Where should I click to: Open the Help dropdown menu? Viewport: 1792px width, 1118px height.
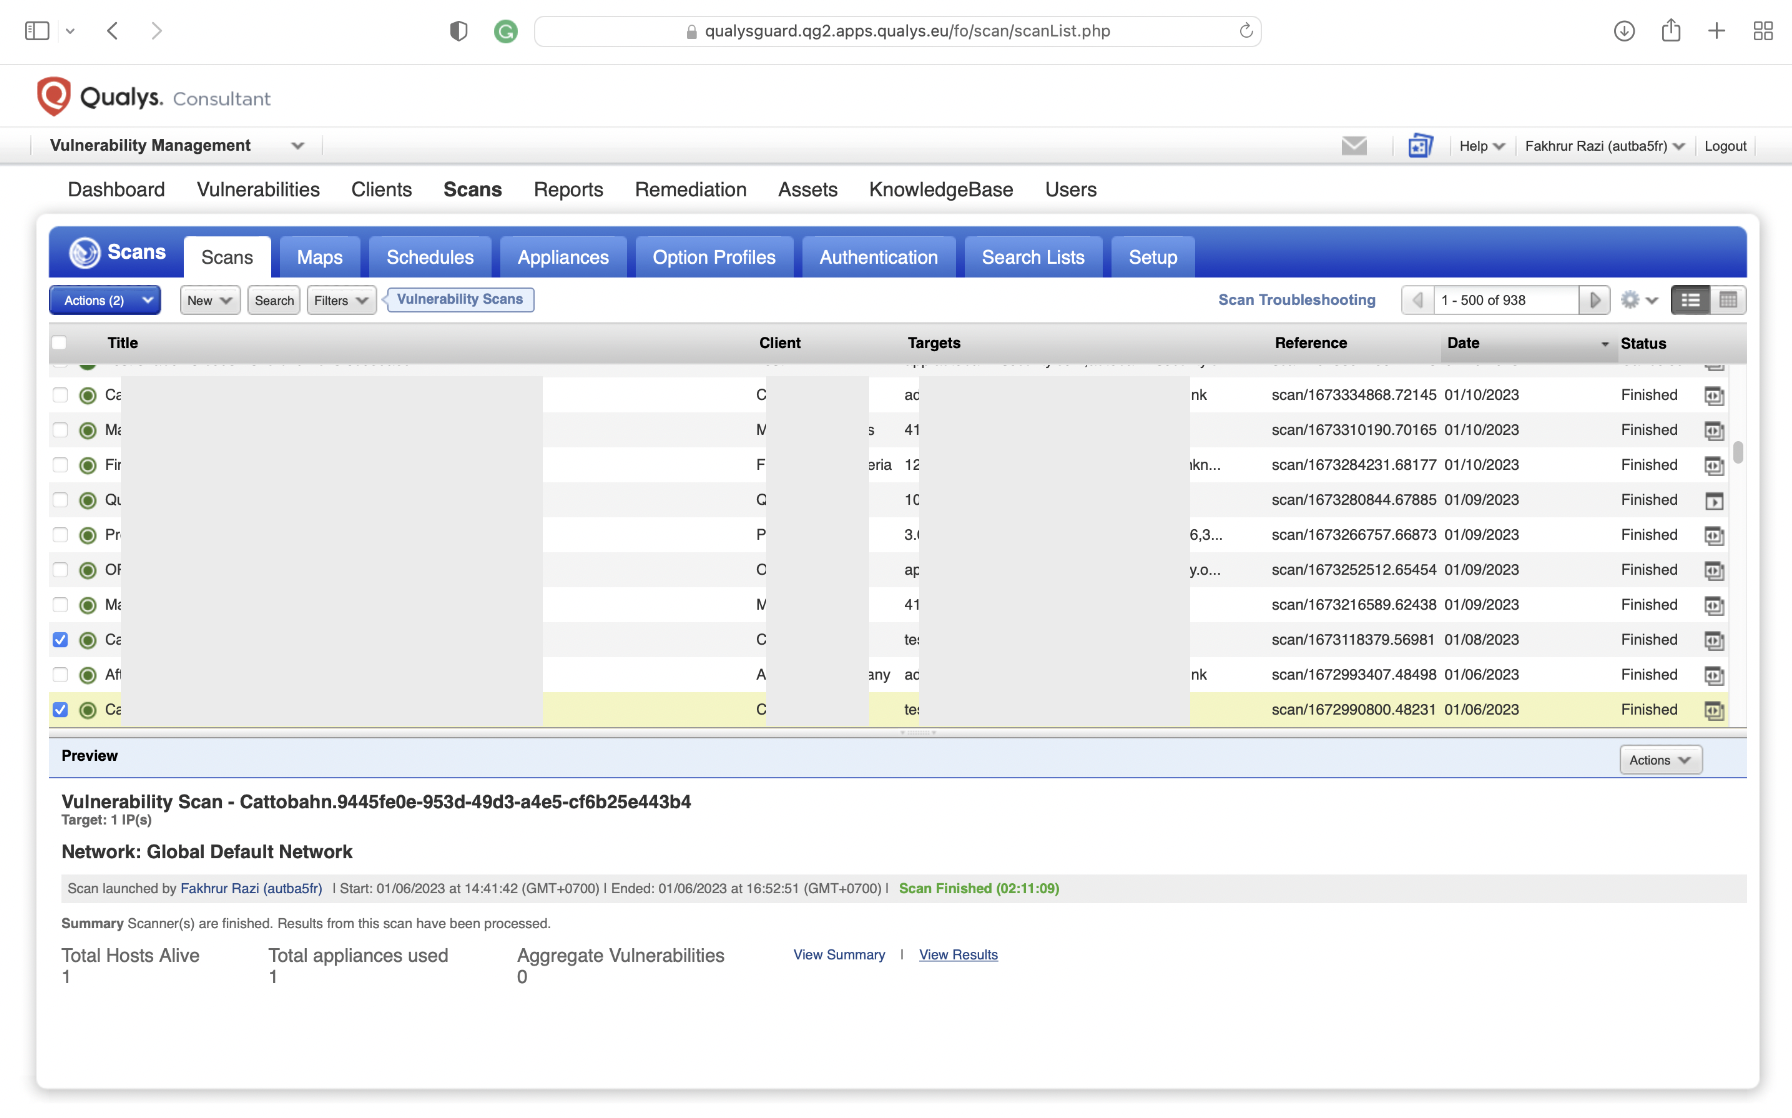point(1482,146)
